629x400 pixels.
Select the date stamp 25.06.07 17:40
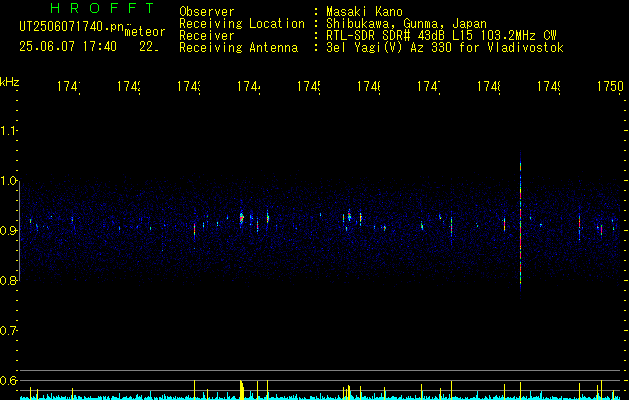[x=68, y=47]
